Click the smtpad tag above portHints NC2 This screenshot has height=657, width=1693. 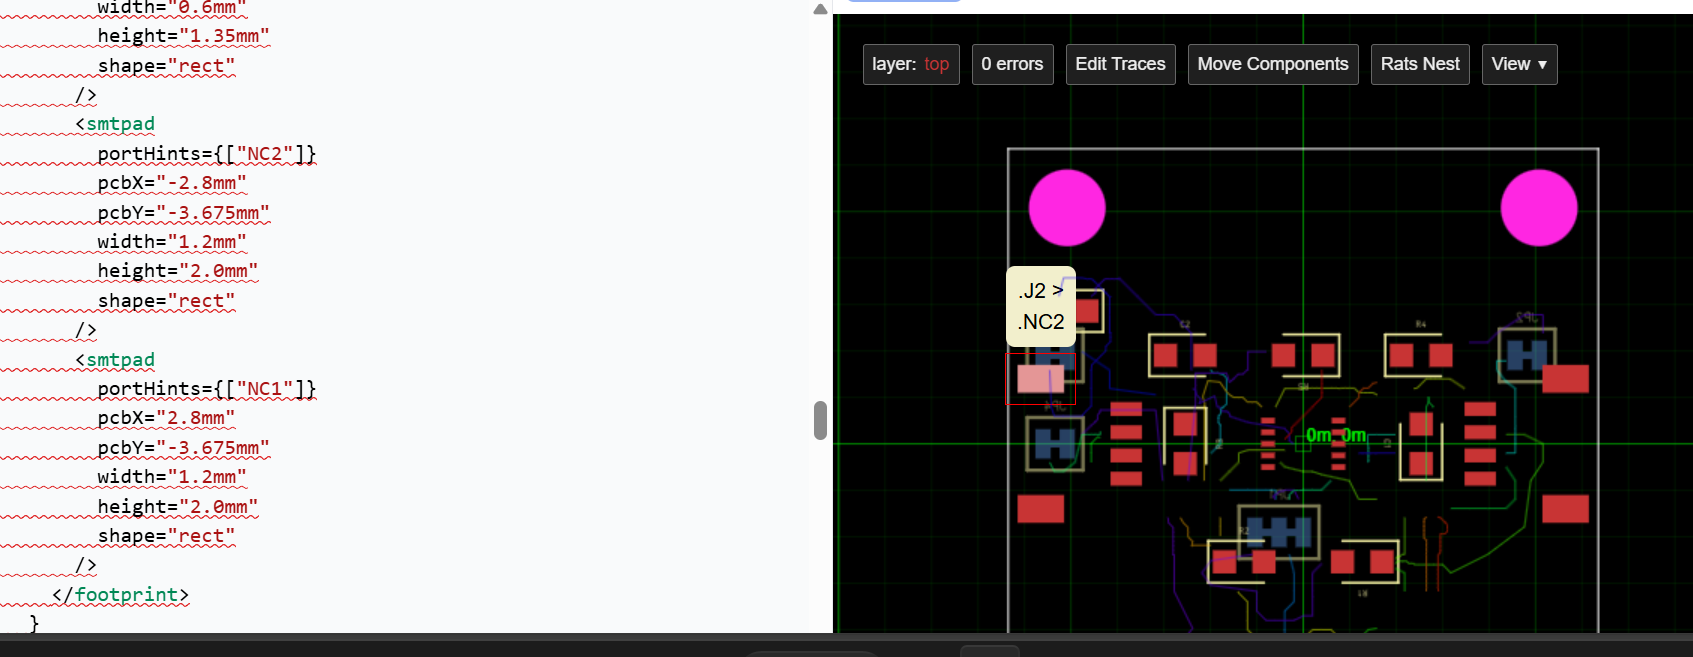click(x=115, y=124)
